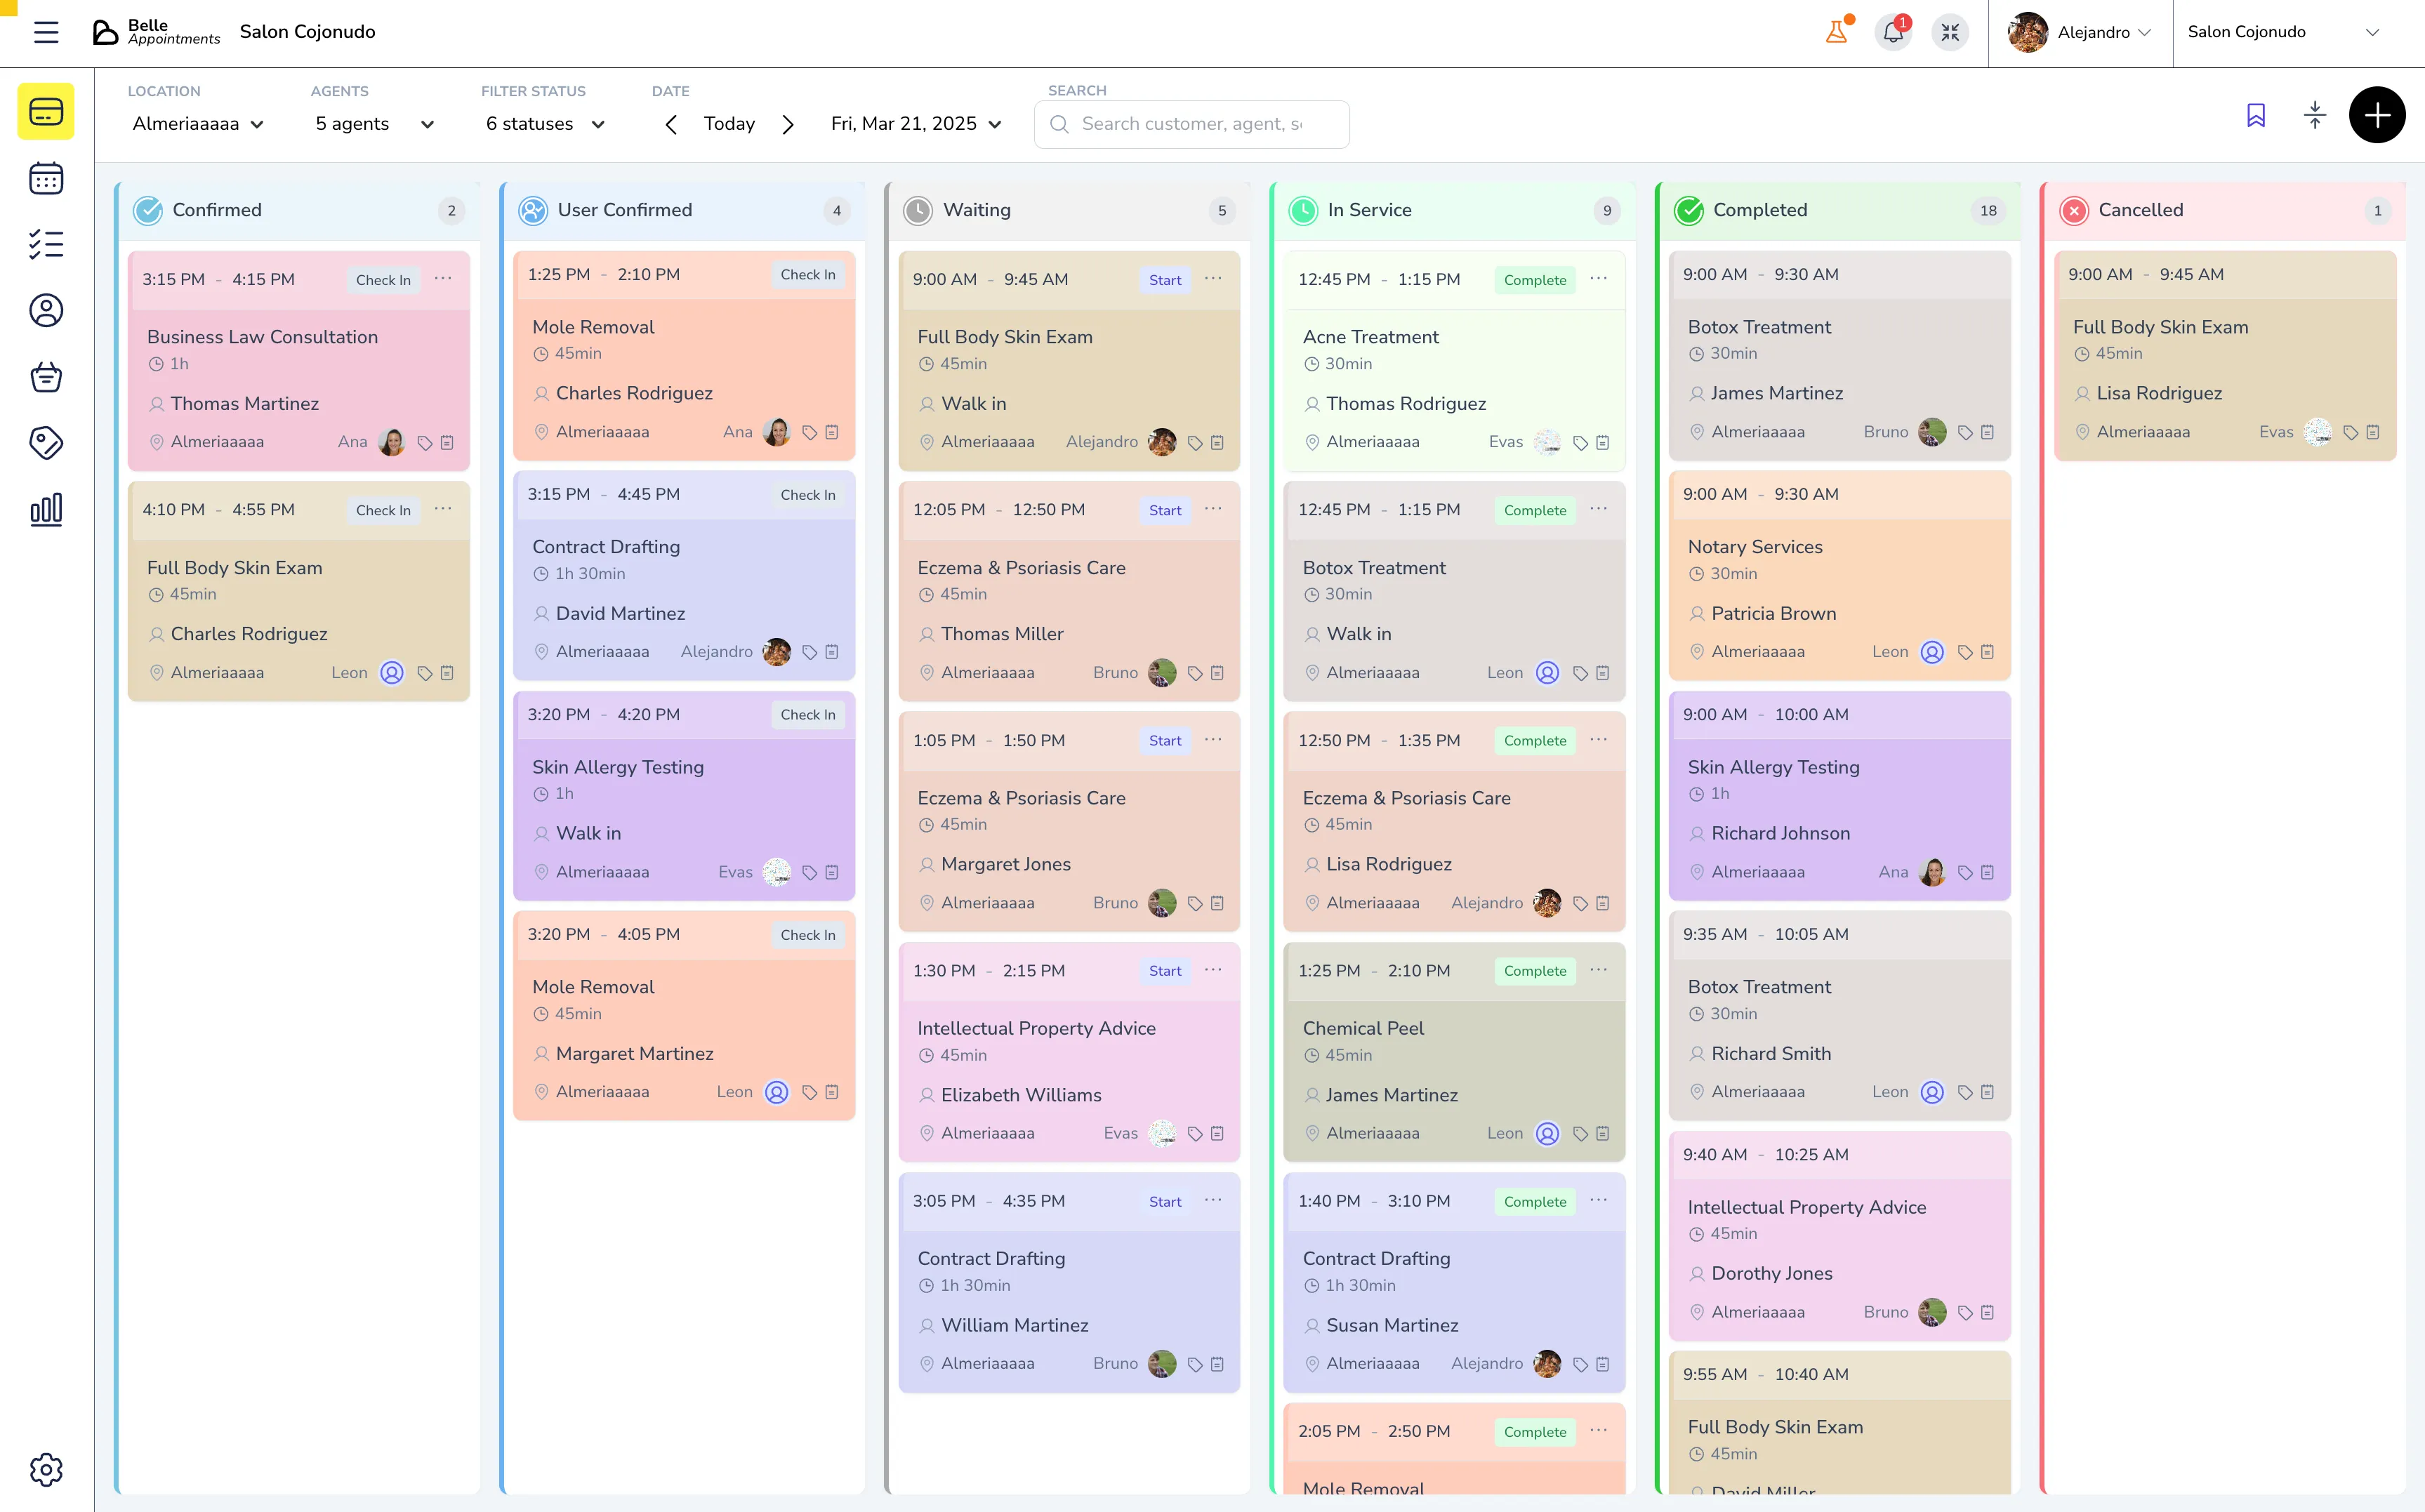Open the Almeriaaaaa location dropdown
Screen dimensions: 2425x1512
197,124
